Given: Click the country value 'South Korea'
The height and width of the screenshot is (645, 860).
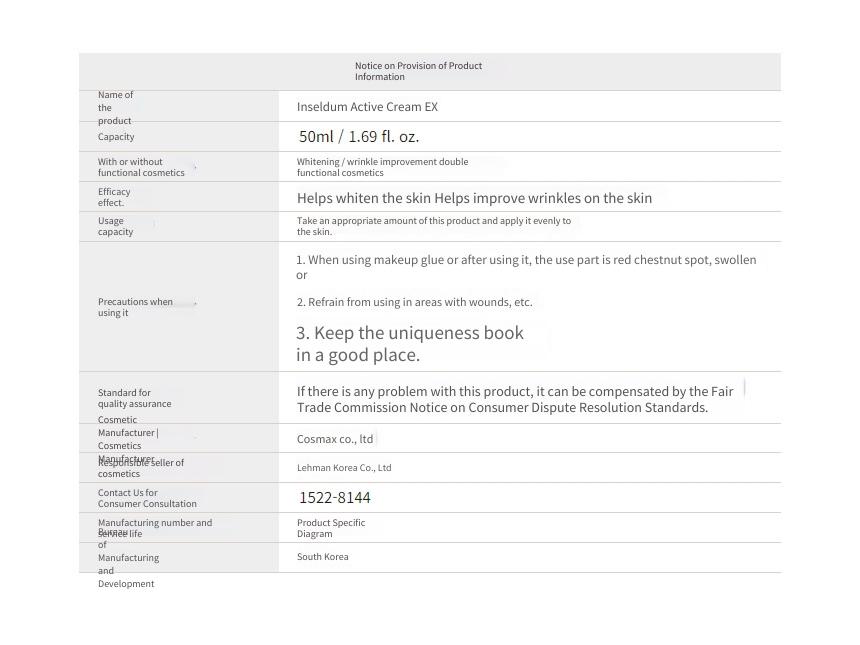Looking at the screenshot, I should pyautogui.click(x=322, y=557).
